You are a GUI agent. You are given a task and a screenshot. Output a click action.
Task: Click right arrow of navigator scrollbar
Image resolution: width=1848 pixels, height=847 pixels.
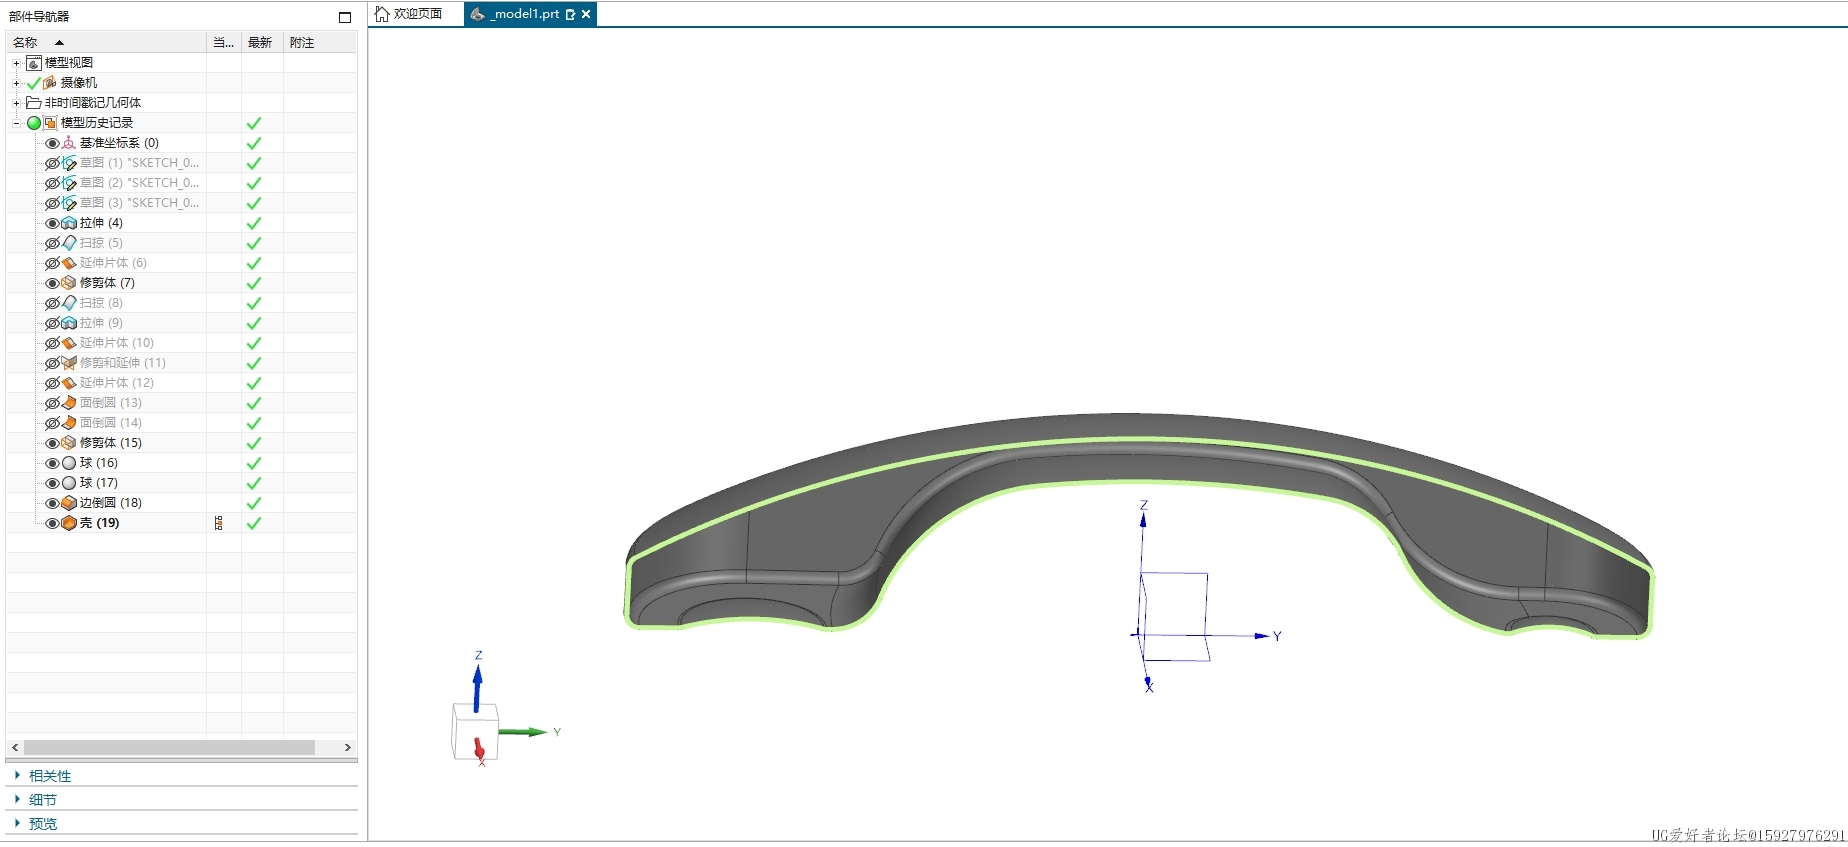pos(347,747)
